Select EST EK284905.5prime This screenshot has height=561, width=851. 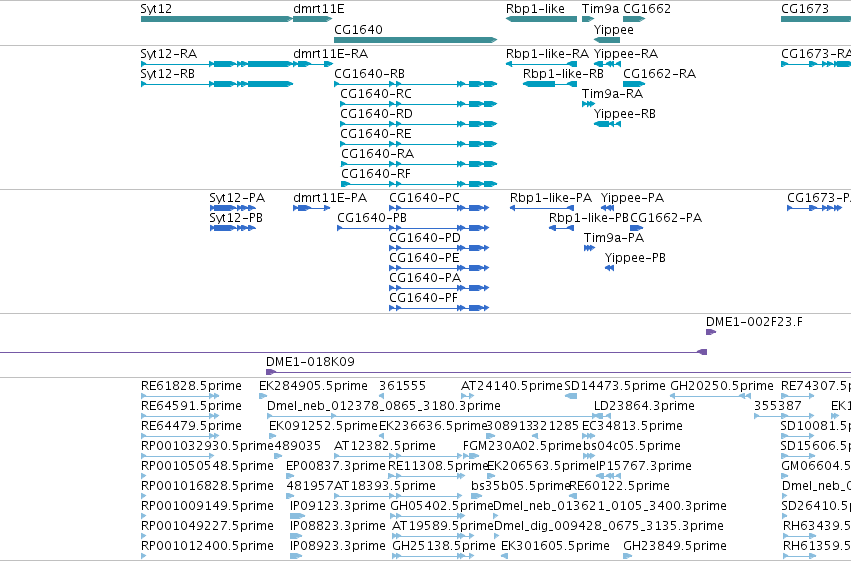(262, 397)
